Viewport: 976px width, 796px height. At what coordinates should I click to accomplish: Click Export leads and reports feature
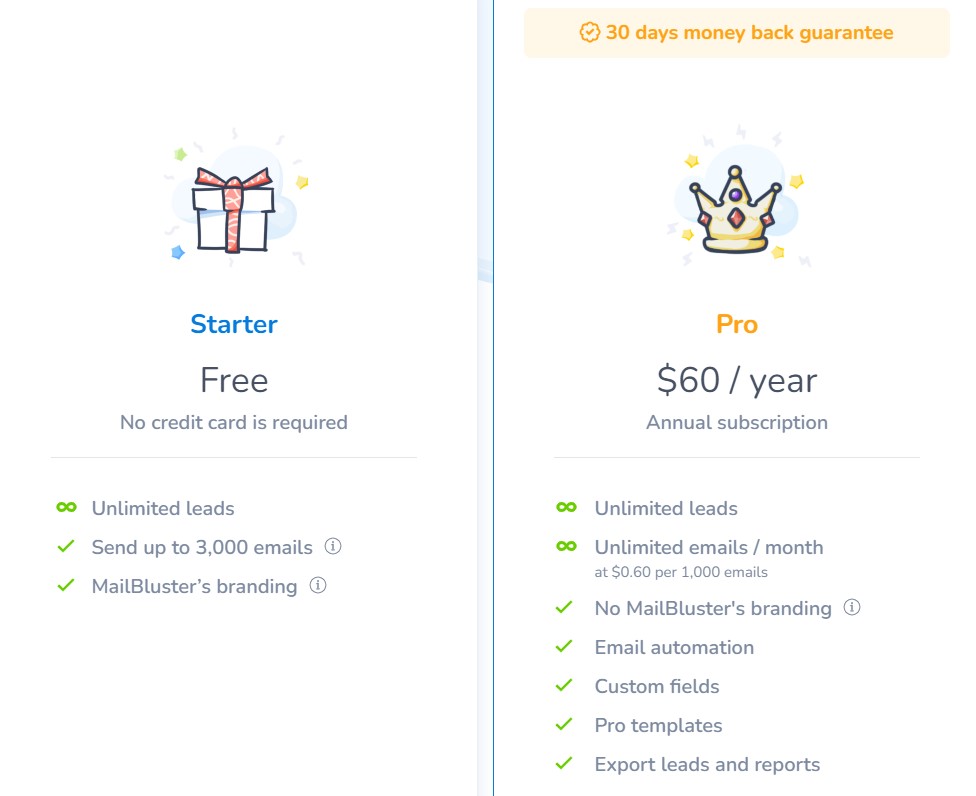(x=707, y=764)
